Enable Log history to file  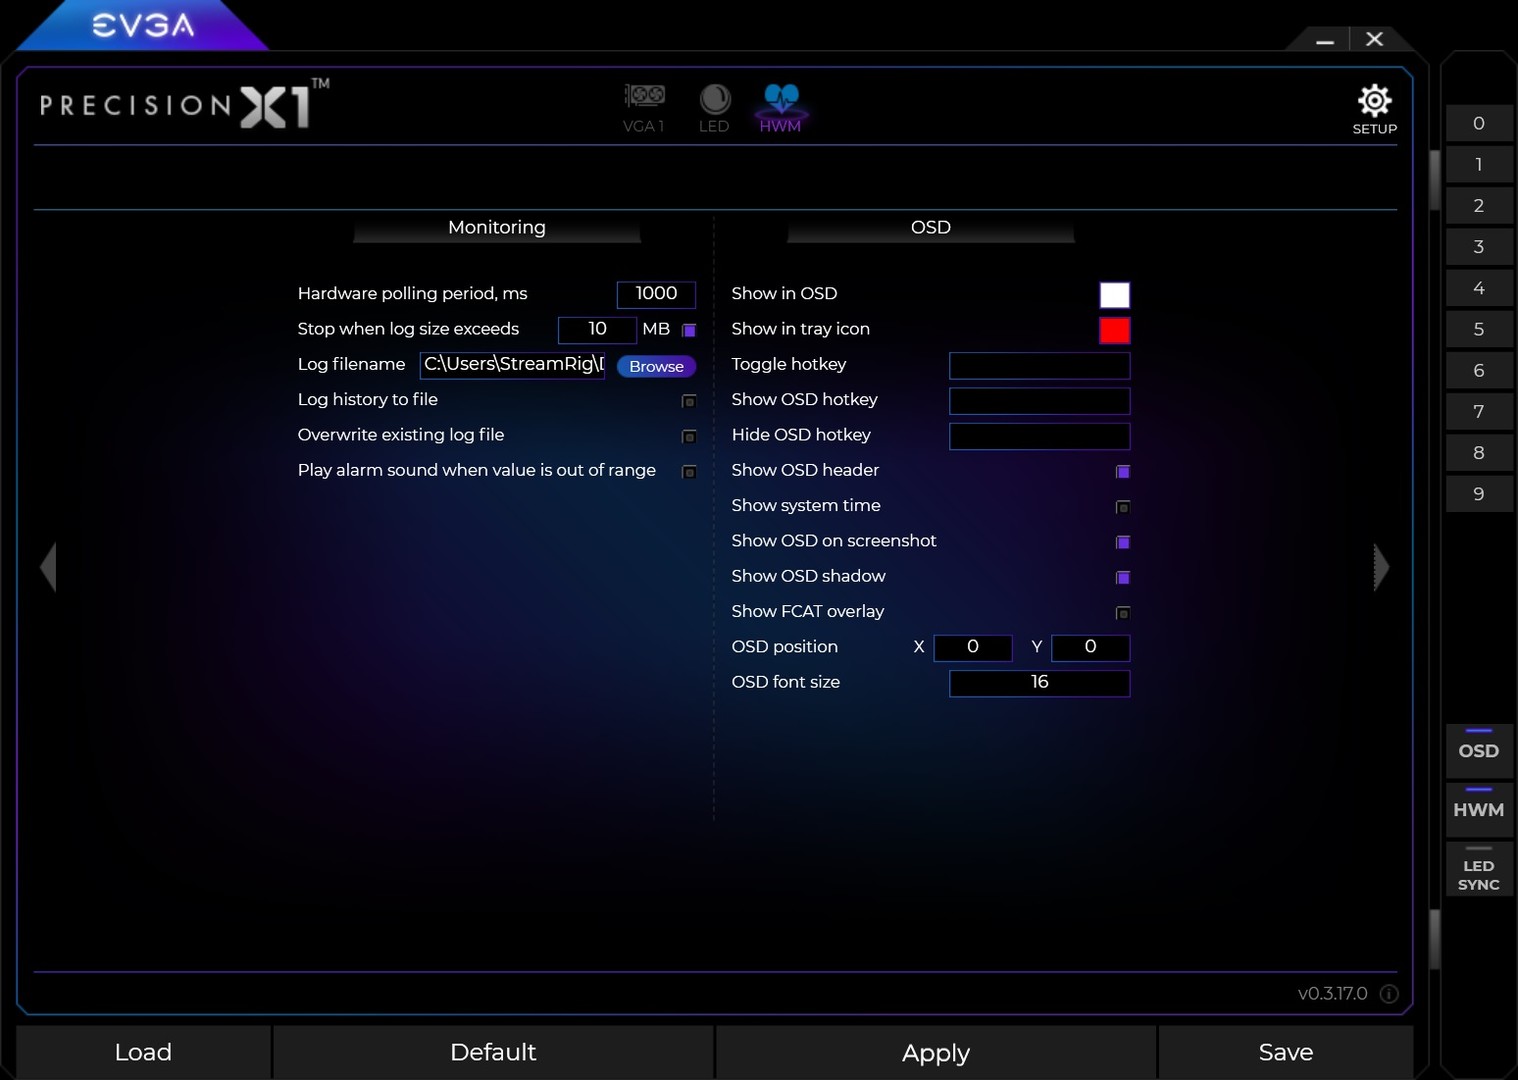(689, 401)
